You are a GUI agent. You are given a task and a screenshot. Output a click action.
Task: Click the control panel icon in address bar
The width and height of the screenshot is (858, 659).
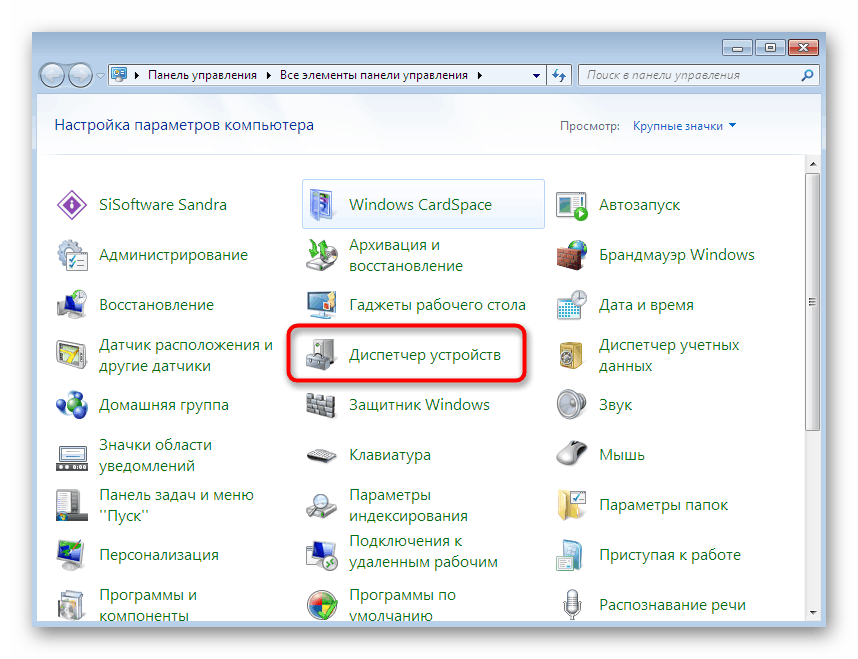tap(119, 75)
